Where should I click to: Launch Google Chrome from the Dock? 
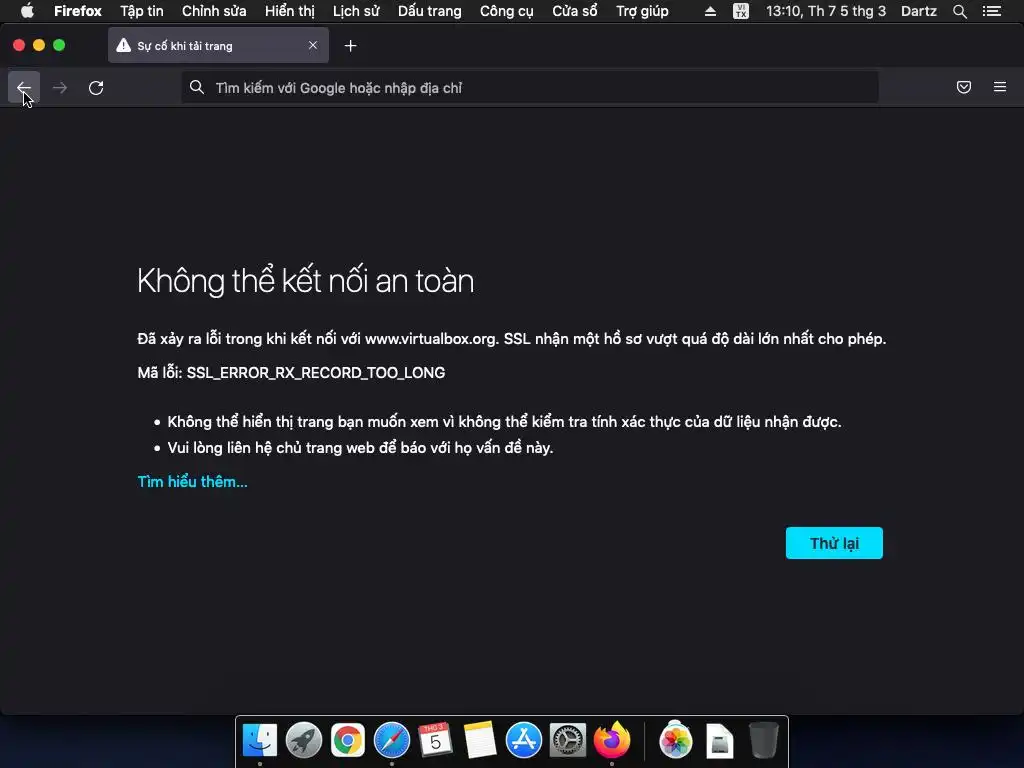click(x=347, y=741)
